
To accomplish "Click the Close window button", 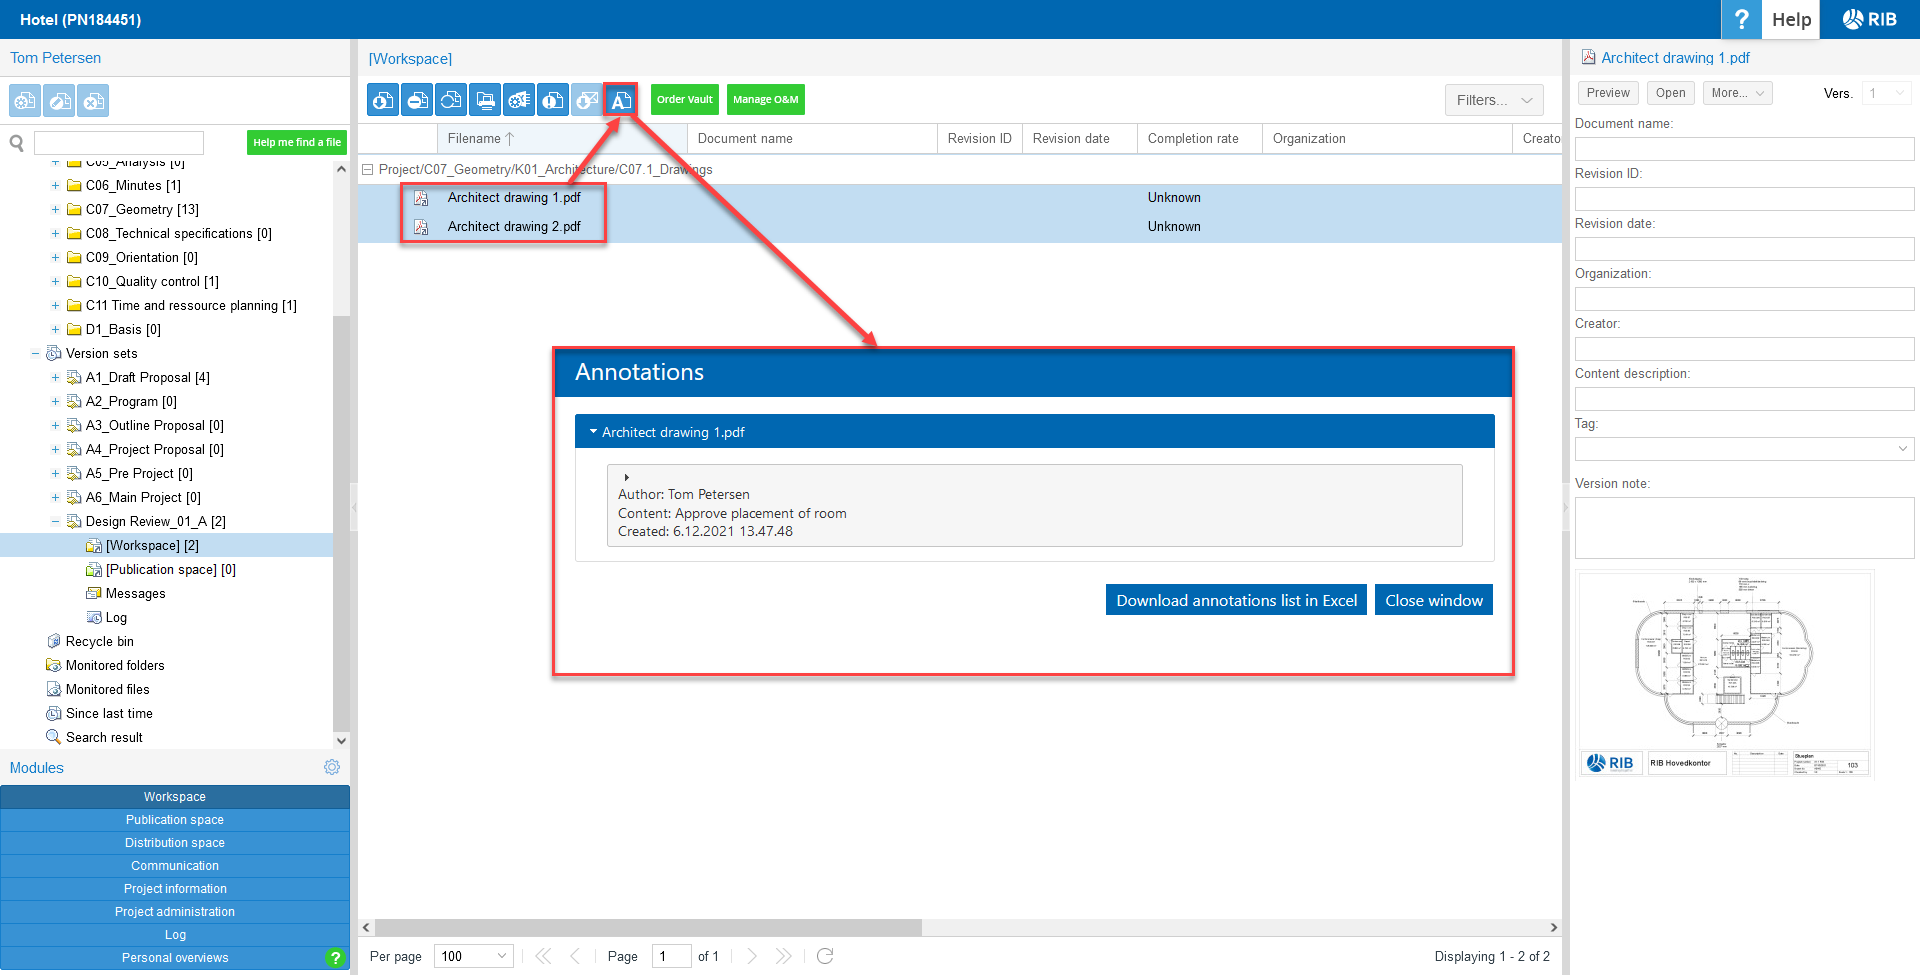I will [x=1433, y=600].
